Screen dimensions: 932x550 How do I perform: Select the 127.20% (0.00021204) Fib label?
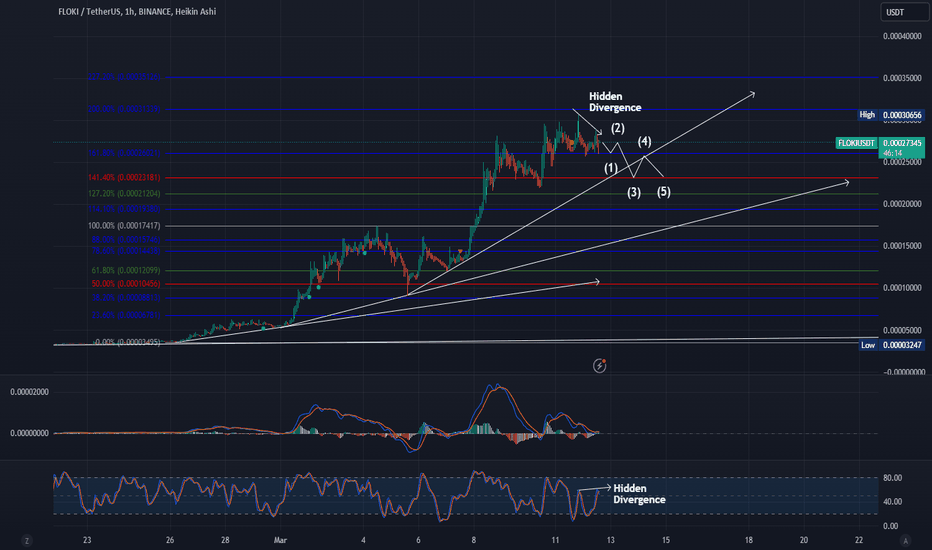(x=124, y=193)
